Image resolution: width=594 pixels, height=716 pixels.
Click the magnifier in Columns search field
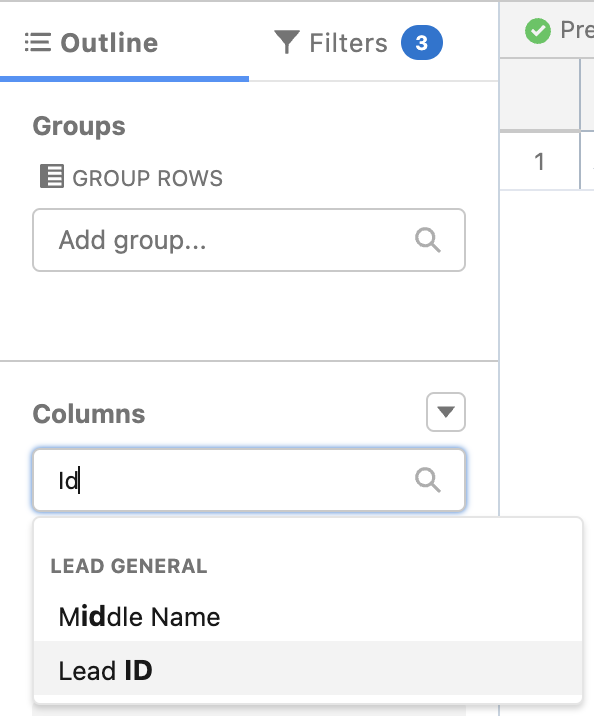pos(428,480)
